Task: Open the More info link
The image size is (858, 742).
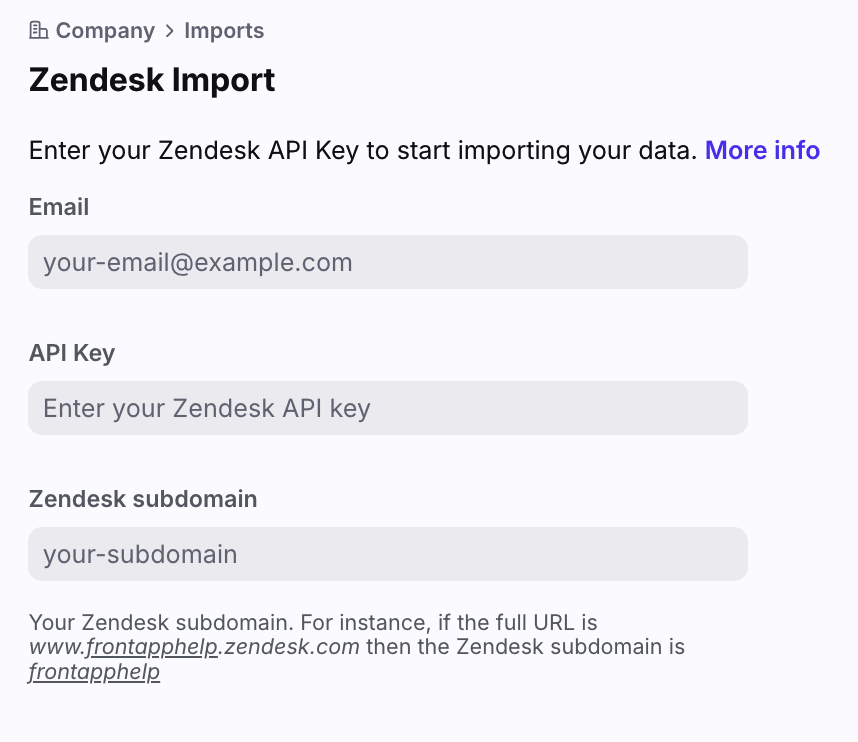Action: click(x=762, y=150)
